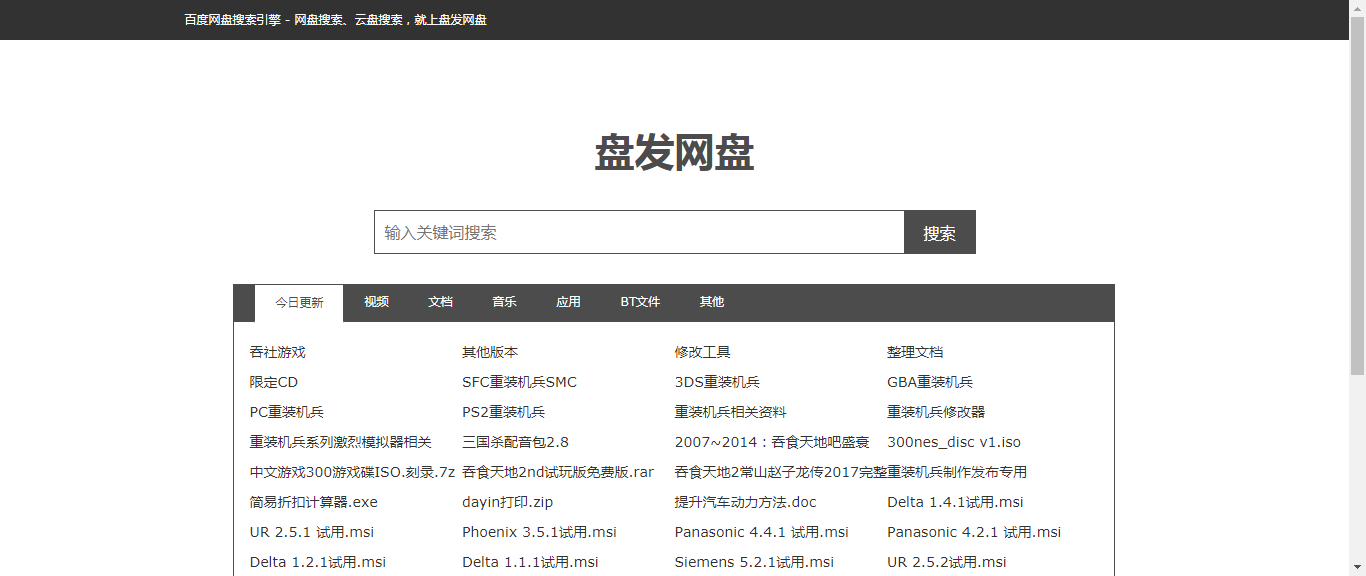Viewport: 1366px width, 576px height.
Task: Open the 其他 tab
Action: 712,302
